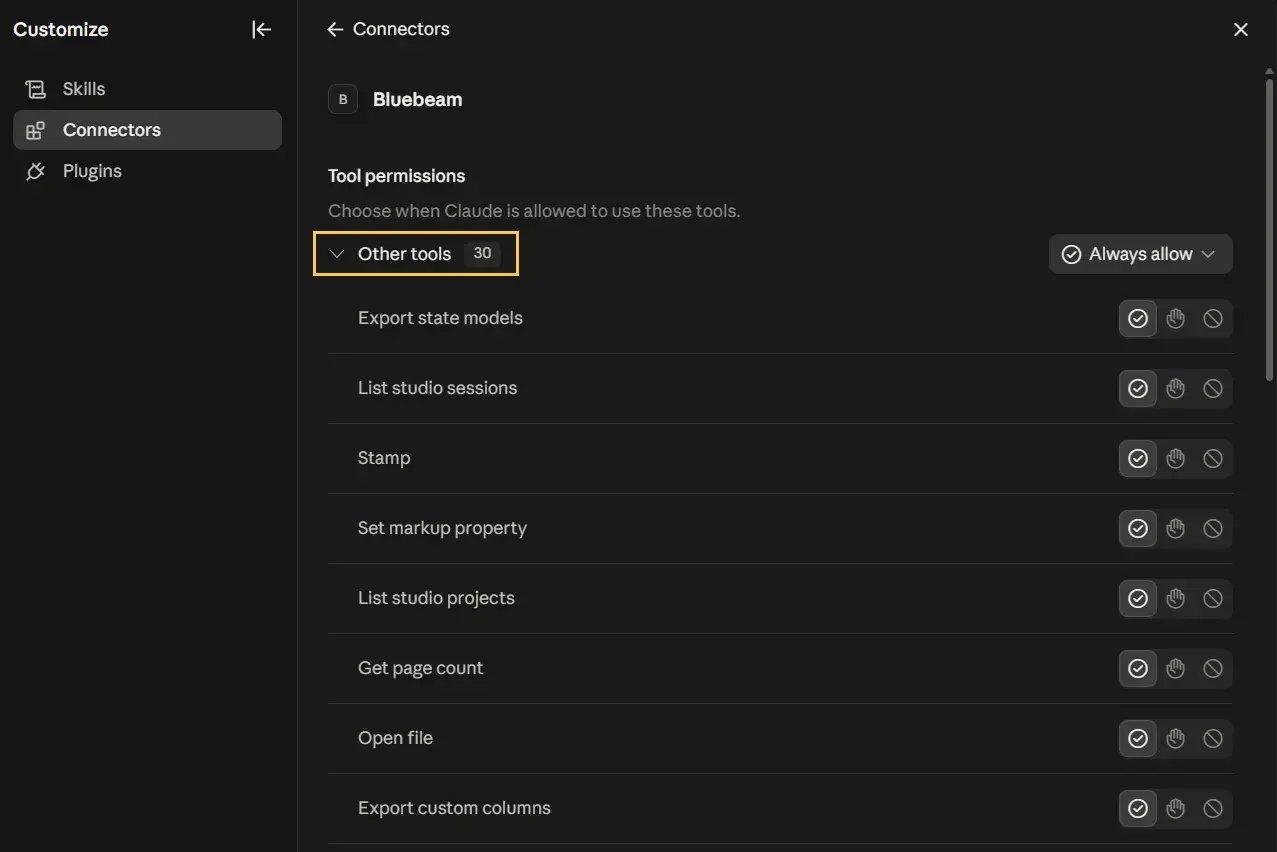Block the Get page count tool

(x=1213, y=669)
